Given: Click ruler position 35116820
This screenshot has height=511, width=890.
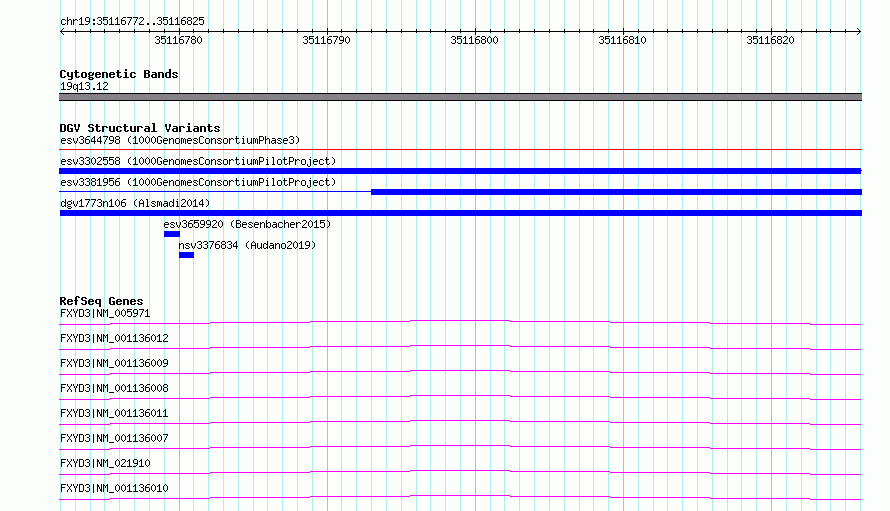Looking at the screenshot, I should coord(770,40).
